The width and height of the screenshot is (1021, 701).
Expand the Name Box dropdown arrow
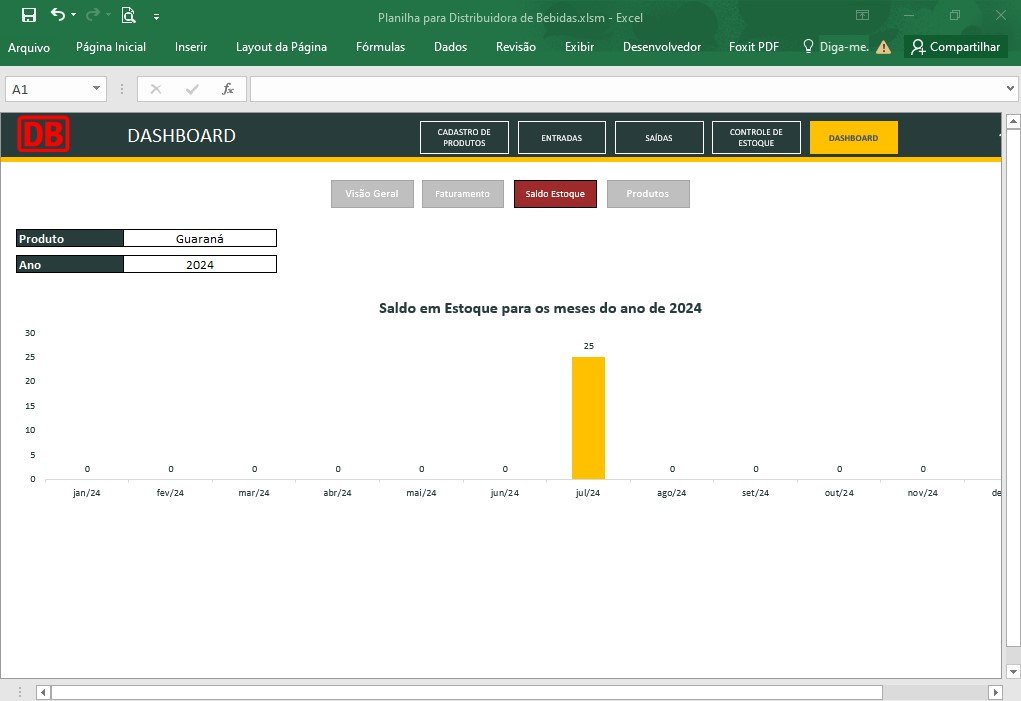point(96,89)
